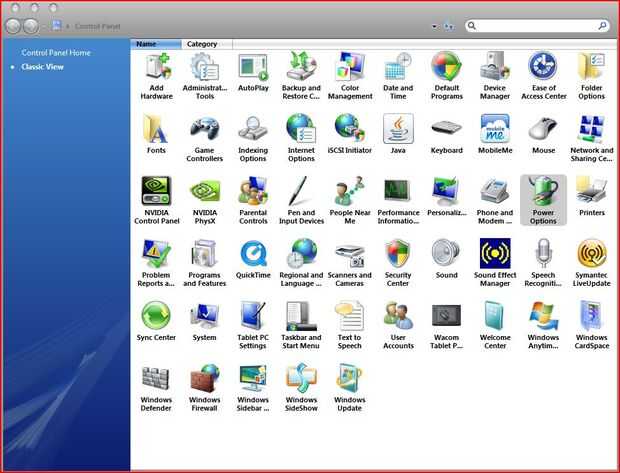The image size is (620, 473).
Task: Open MobileMe preferences
Action: point(495,134)
